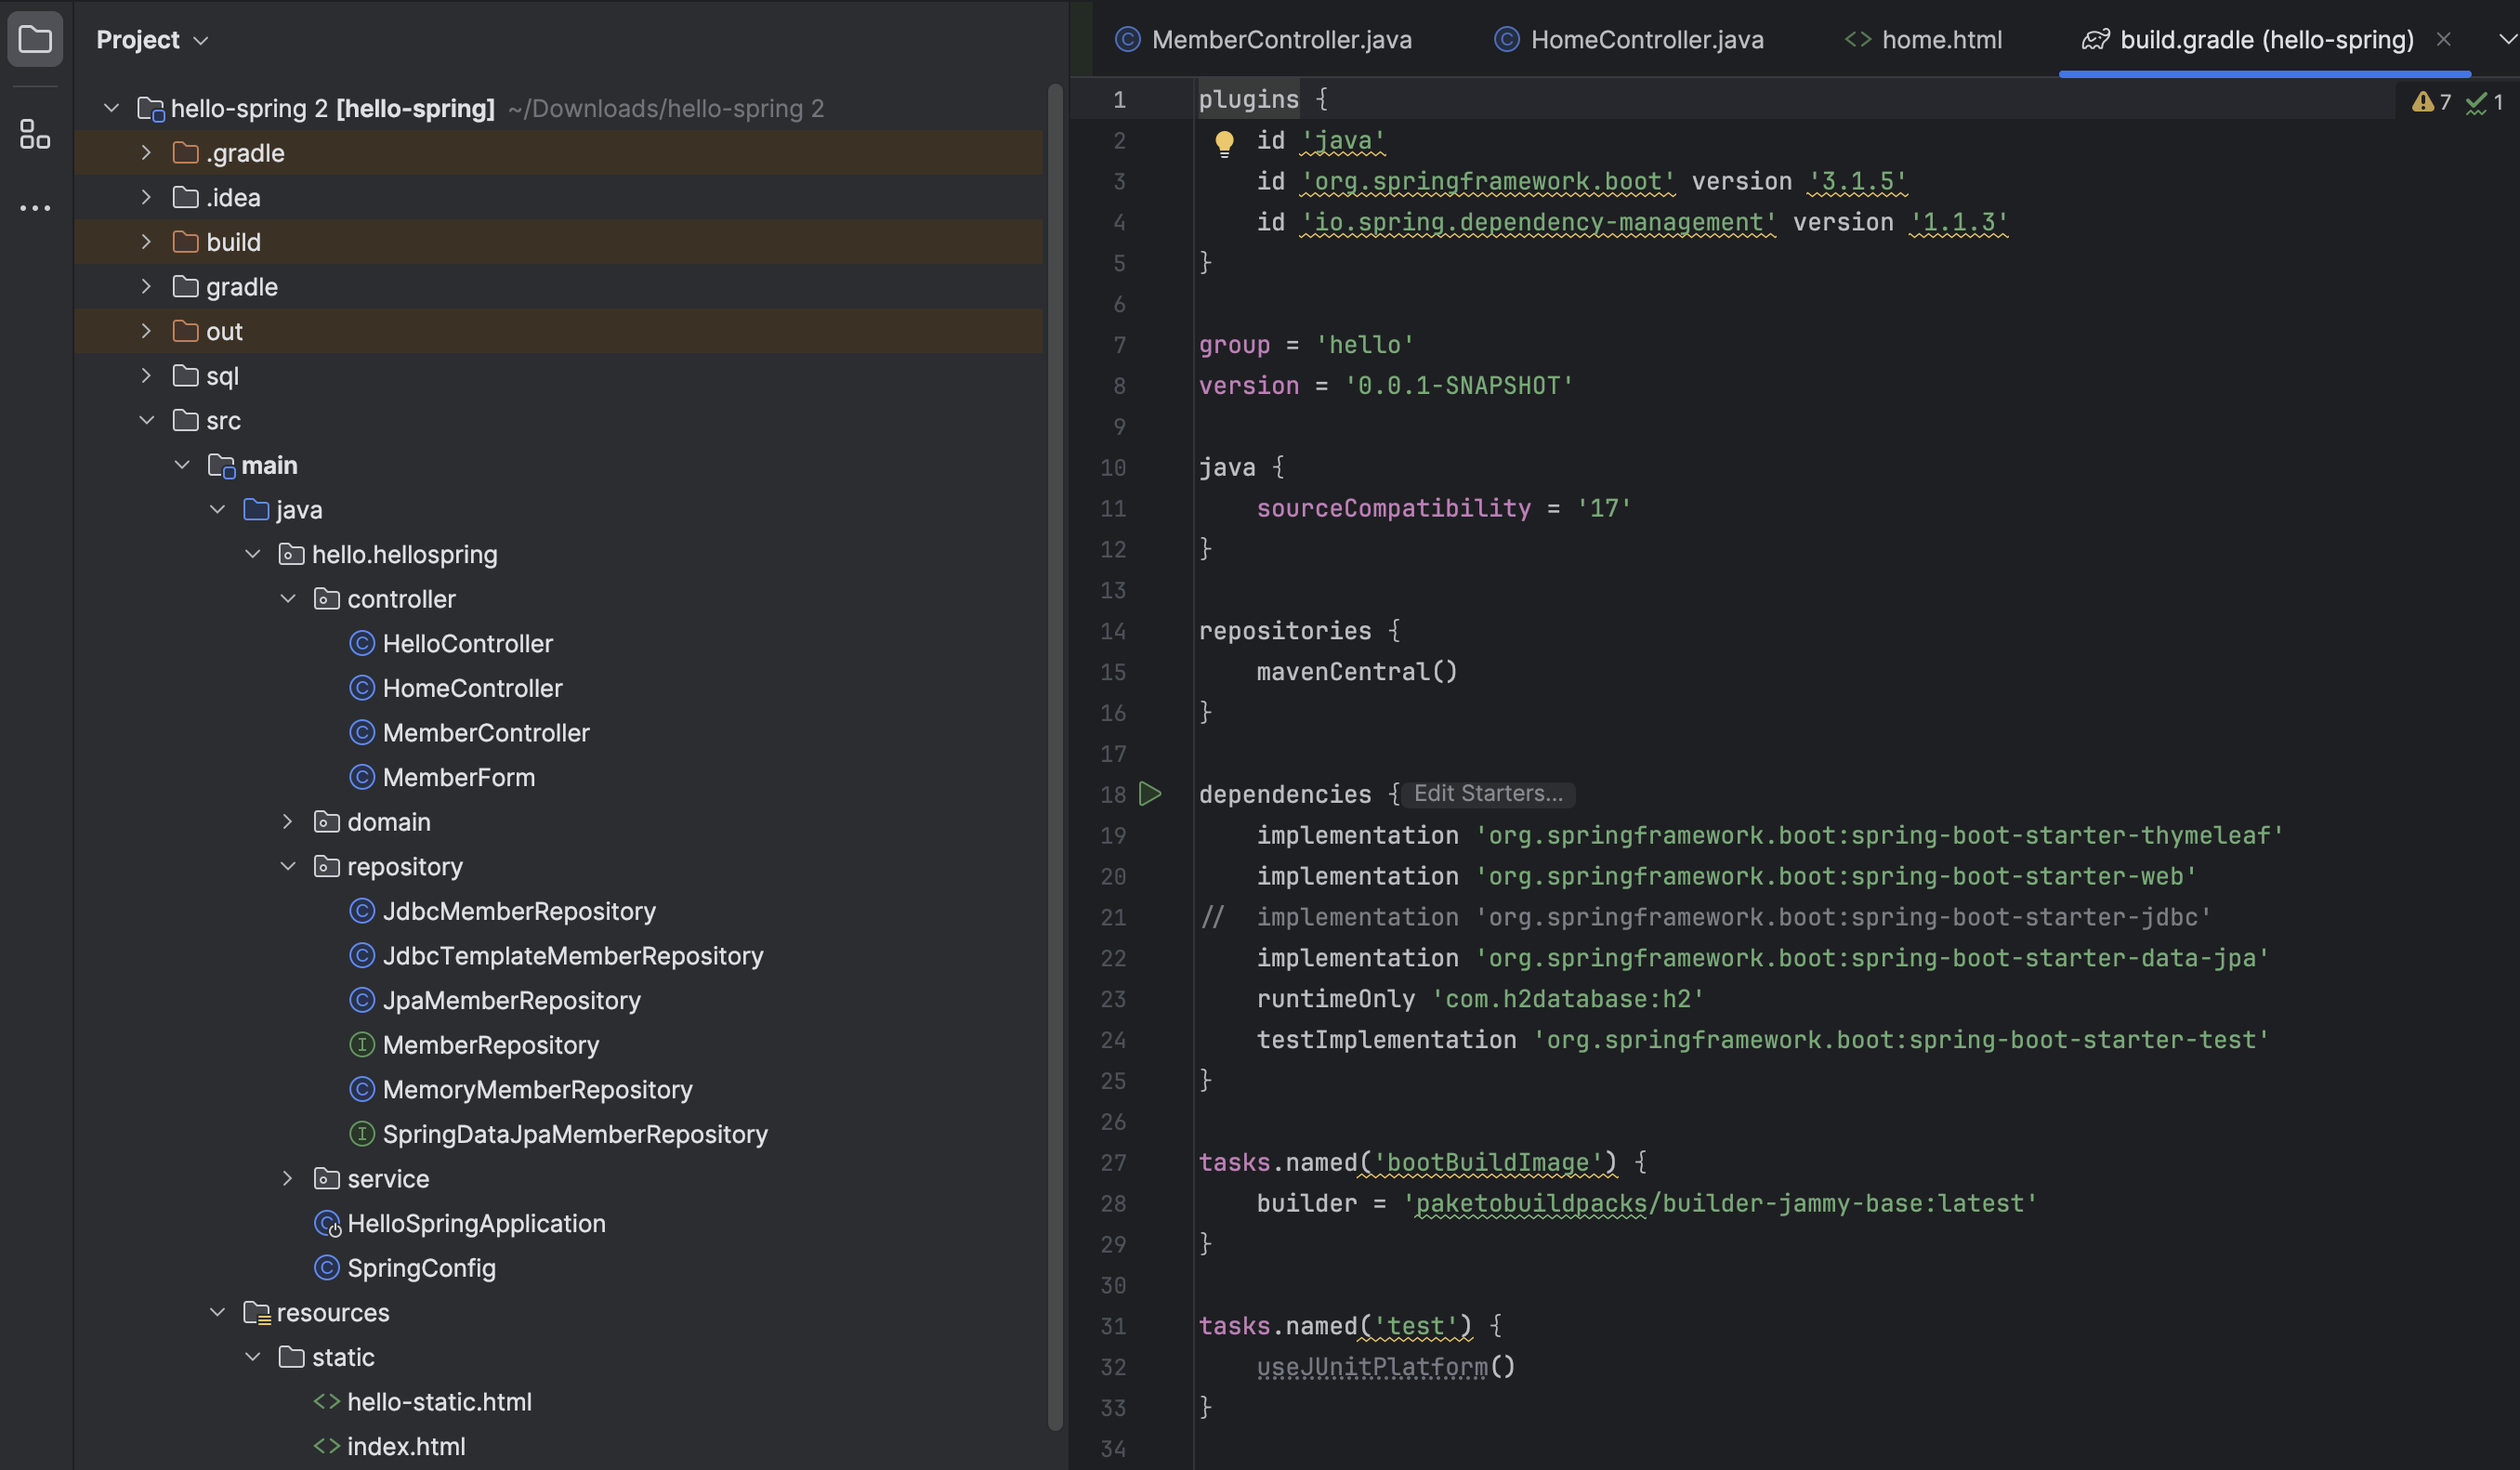Select JdbcTemplateMemberRepository in the tree
2520x1470 pixels.
click(573, 956)
